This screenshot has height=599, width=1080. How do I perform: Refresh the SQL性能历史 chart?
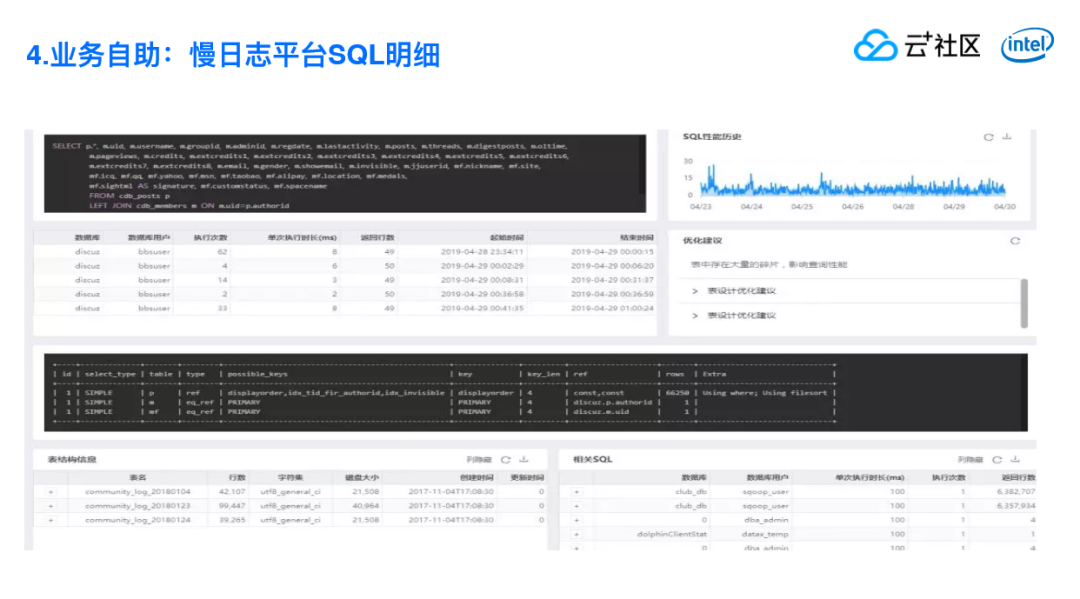988,137
